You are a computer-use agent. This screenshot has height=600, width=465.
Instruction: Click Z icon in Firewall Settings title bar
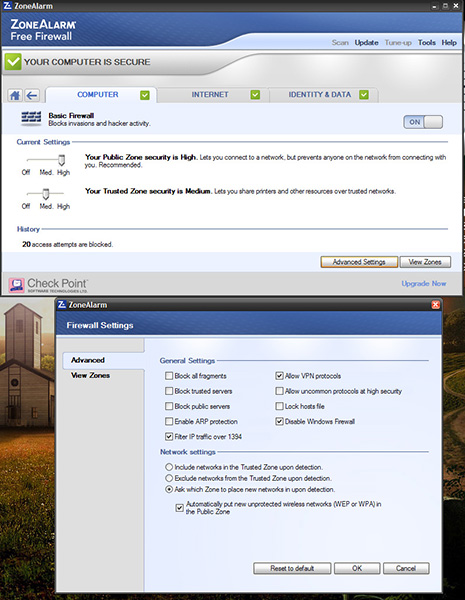[x=62, y=305]
